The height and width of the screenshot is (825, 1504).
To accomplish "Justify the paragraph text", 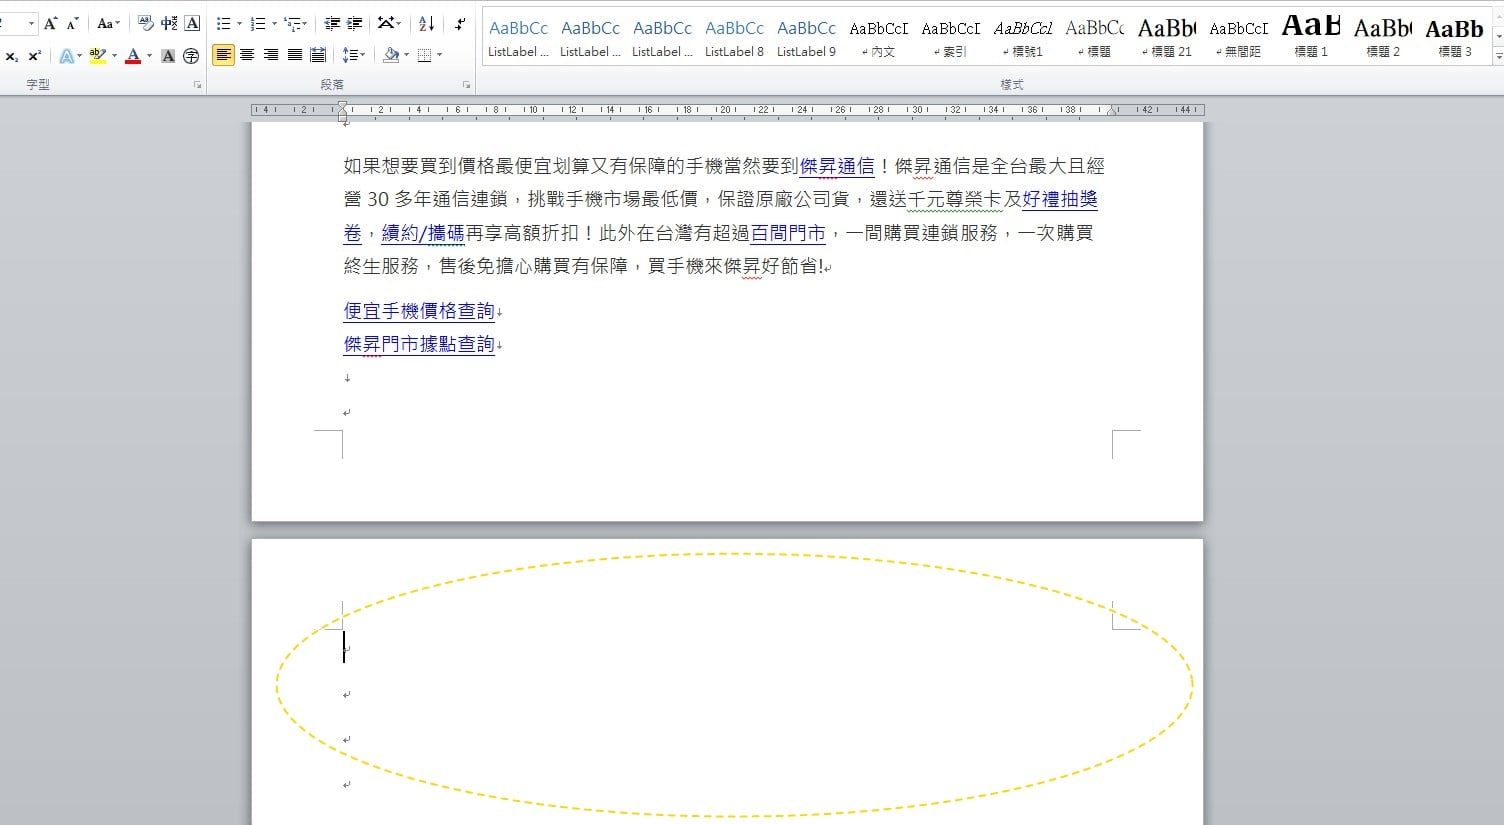I will [x=295, y=55].
